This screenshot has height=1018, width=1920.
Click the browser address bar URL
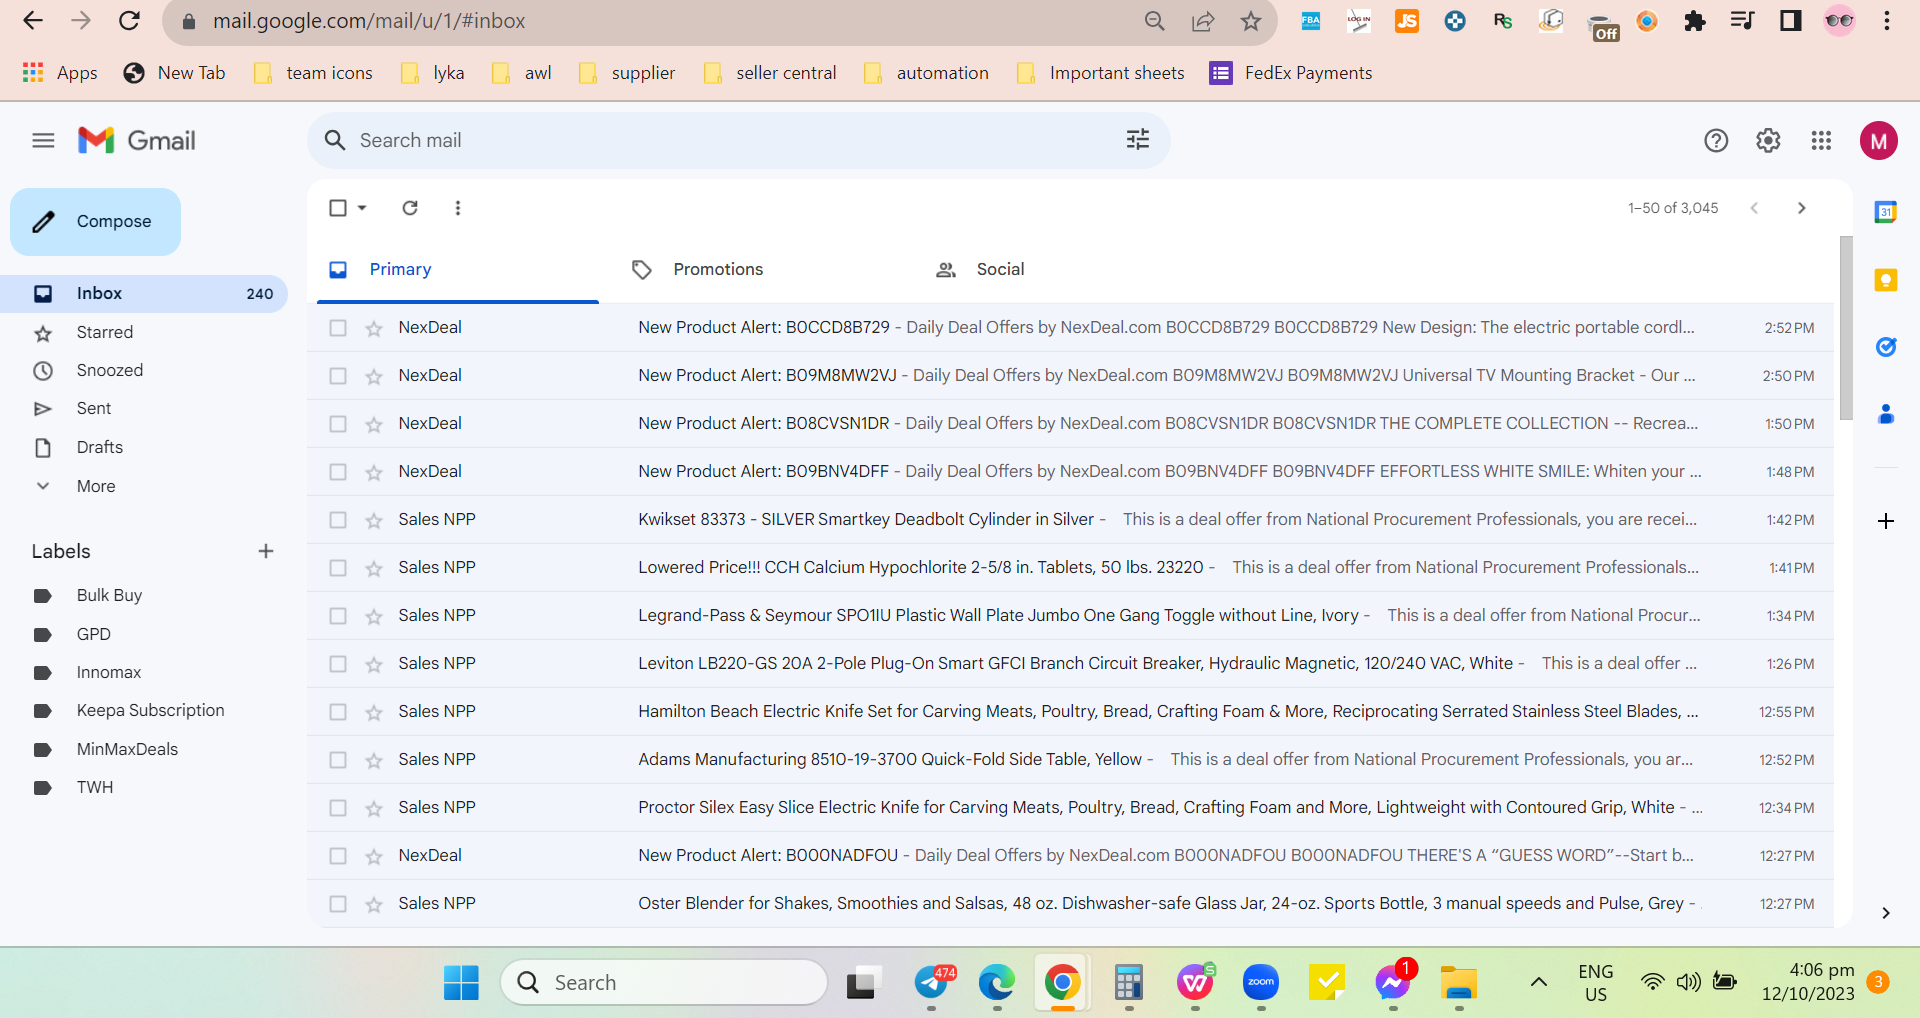click(369, 21)
